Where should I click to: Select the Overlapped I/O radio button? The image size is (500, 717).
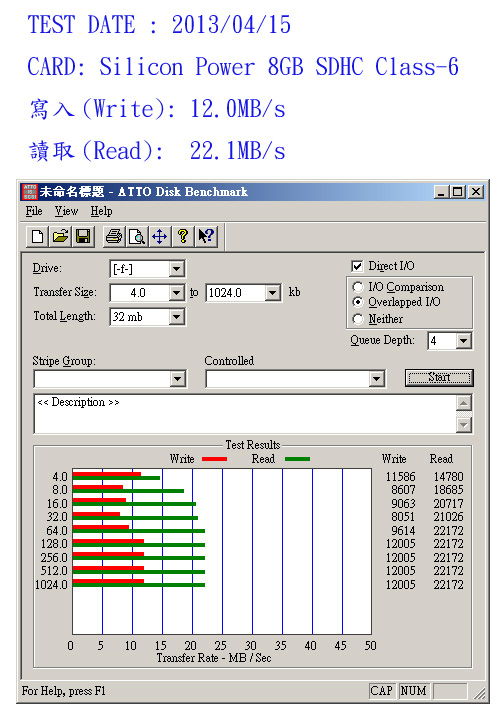(x=358, y=302)
